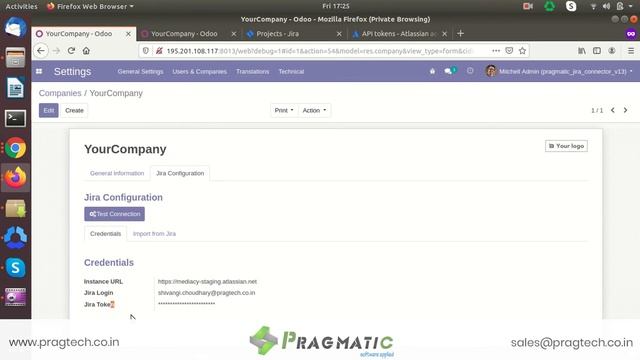This screenshot has height=360, width=640.
Task: Open Firefox hamburger menu
Action: click(631, 51)
